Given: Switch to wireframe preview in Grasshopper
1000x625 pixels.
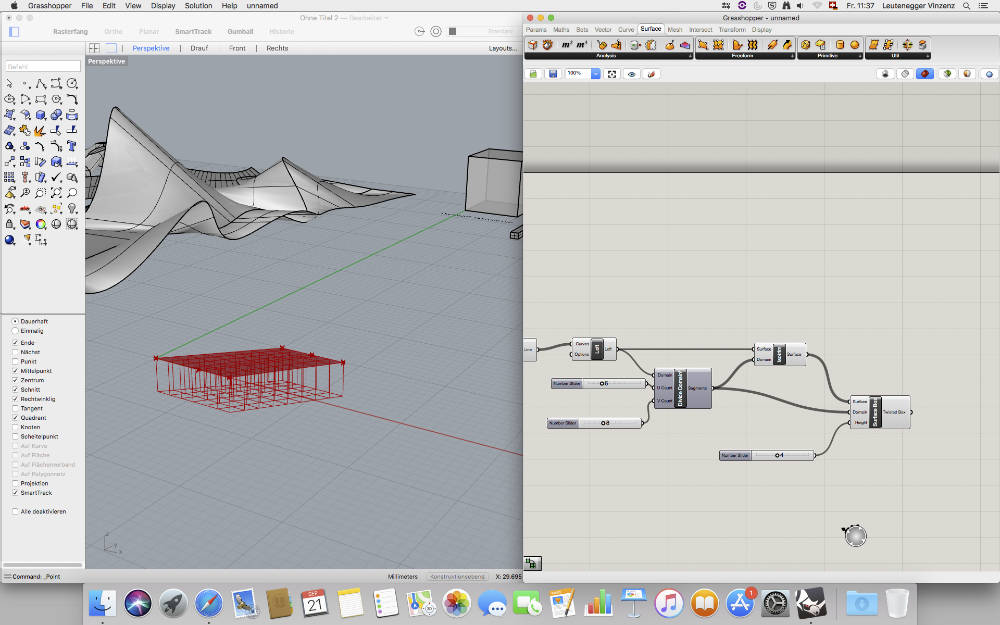Looking at the screenshot, I should click(905, 74).
